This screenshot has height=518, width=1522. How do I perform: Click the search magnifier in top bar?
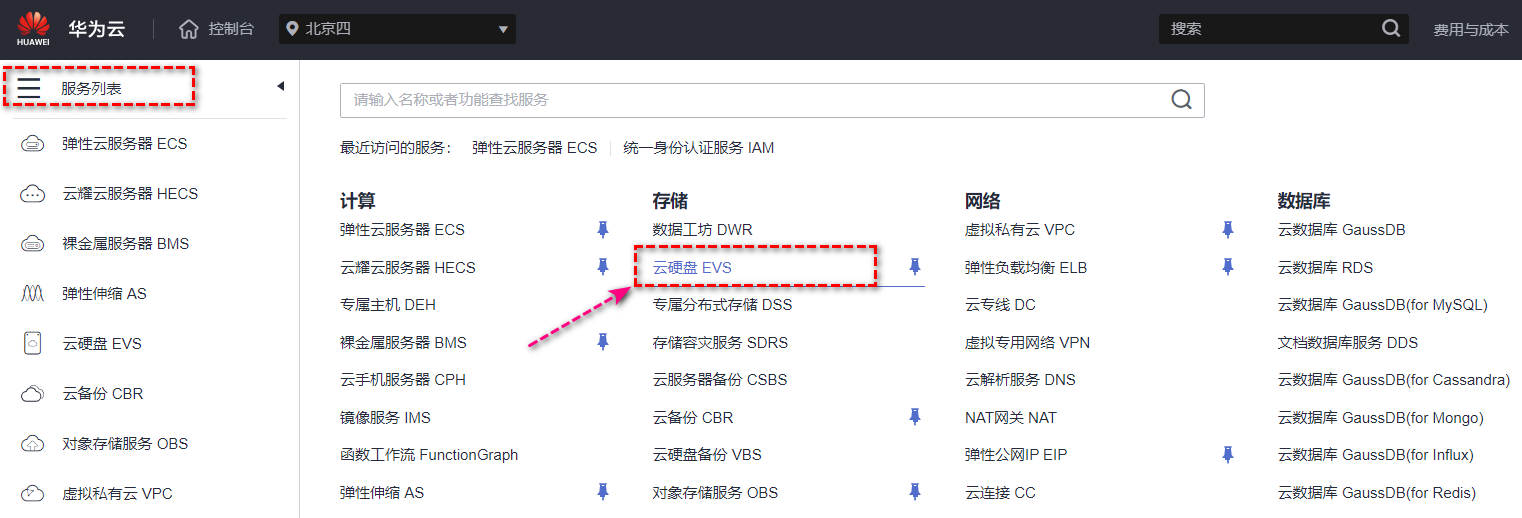pos(1391,29)
